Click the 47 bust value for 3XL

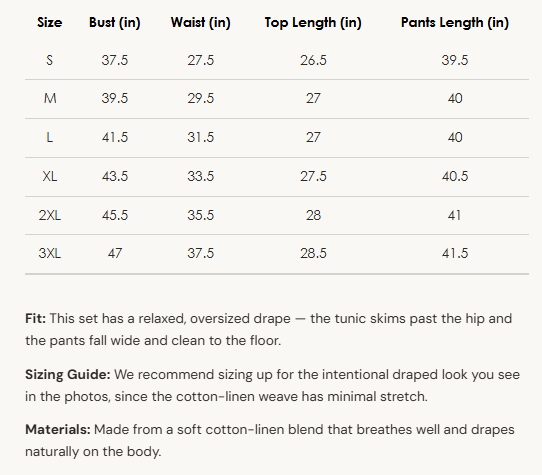(115, 253)
